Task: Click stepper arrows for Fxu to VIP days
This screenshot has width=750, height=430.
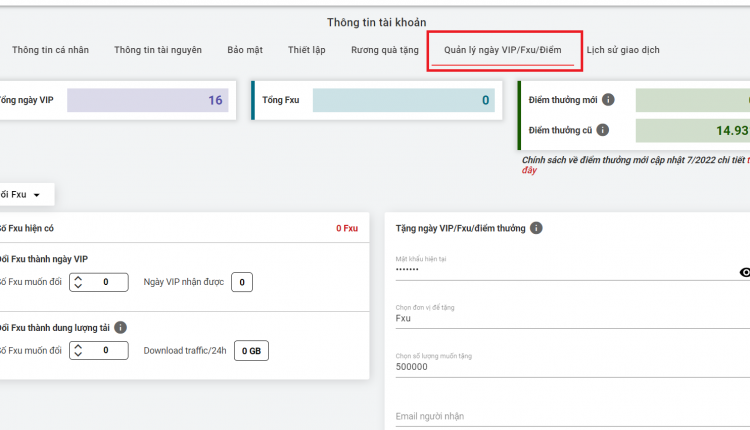Action: 78,282
